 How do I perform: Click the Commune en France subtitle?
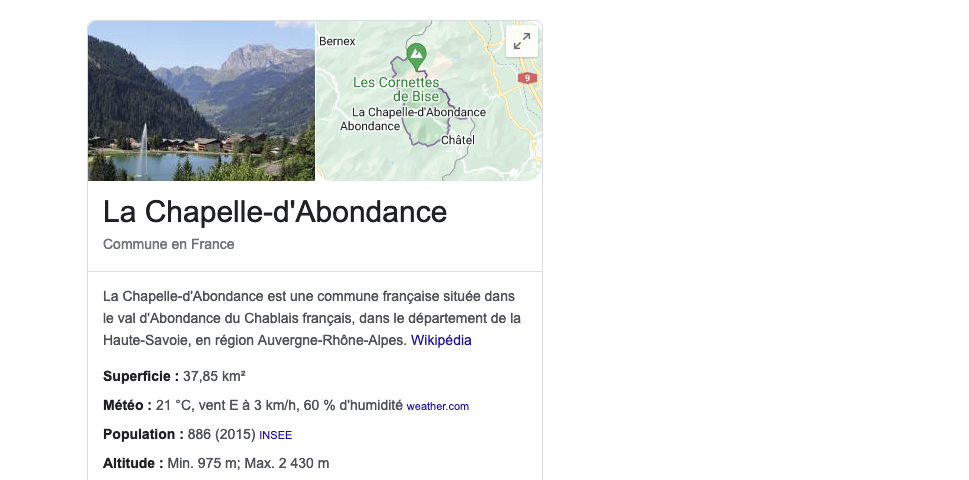tap(169, 244)
